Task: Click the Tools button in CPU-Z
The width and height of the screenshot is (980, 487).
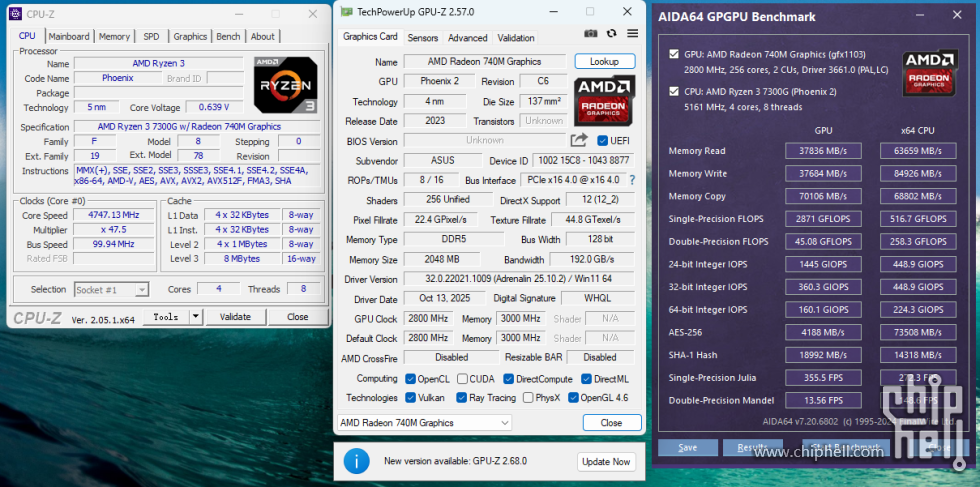Action: pyautogui.click(x=166, y=317)
